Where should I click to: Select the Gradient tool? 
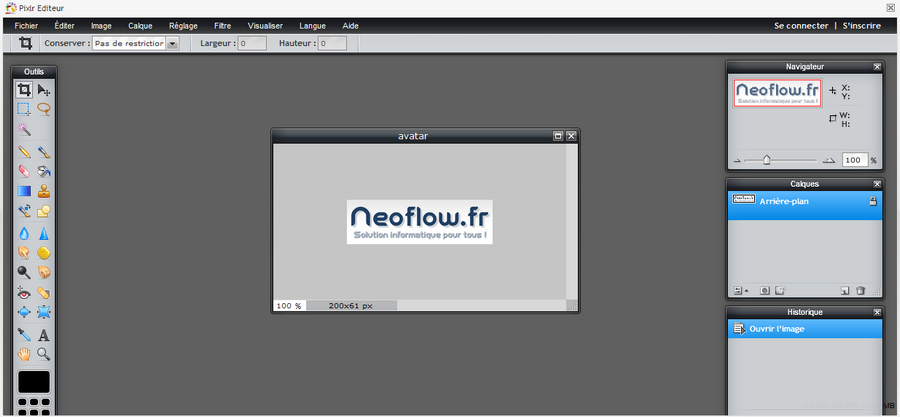(x=24, y=191)
